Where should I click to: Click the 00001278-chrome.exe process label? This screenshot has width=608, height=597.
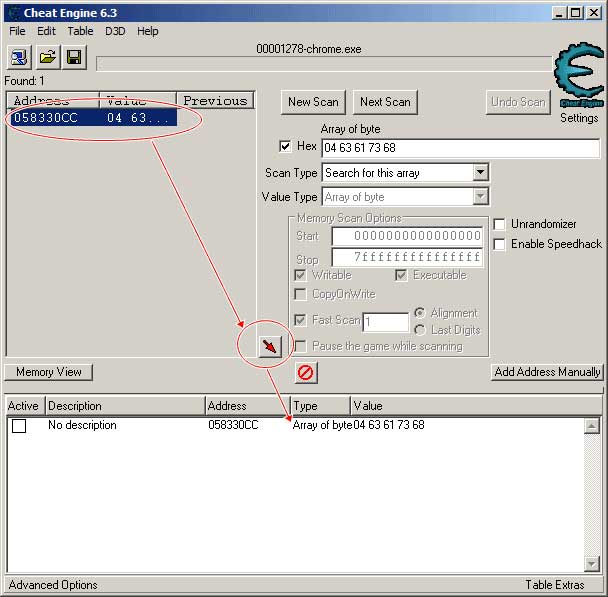pos(309,49)
